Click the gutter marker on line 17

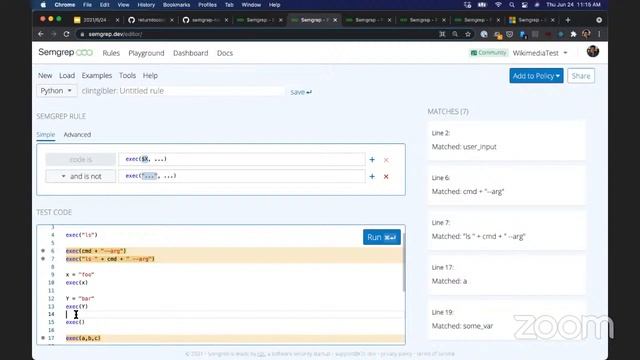point(43,338)
